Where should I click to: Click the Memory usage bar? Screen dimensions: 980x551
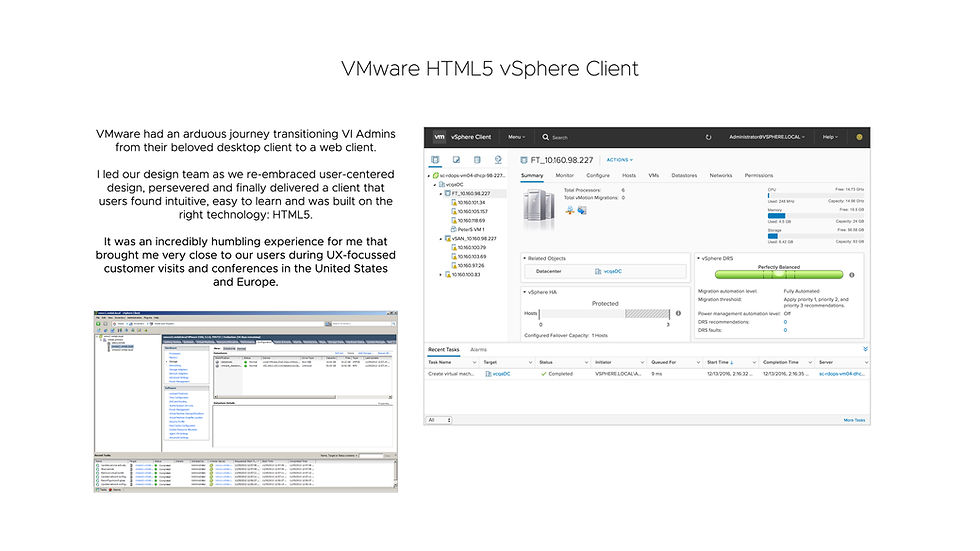816,216
